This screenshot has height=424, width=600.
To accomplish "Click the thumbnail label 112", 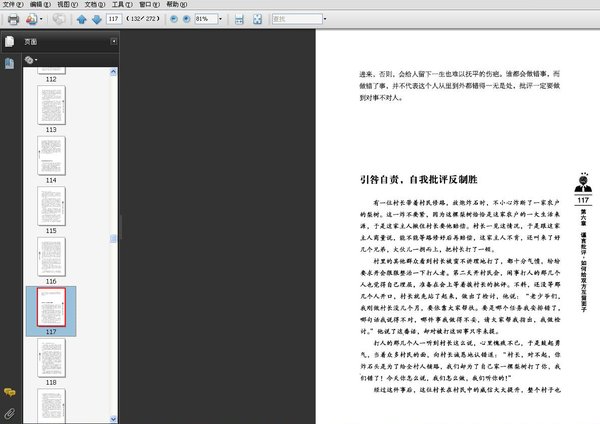I will pyautogui.click(x=51, y=79).
